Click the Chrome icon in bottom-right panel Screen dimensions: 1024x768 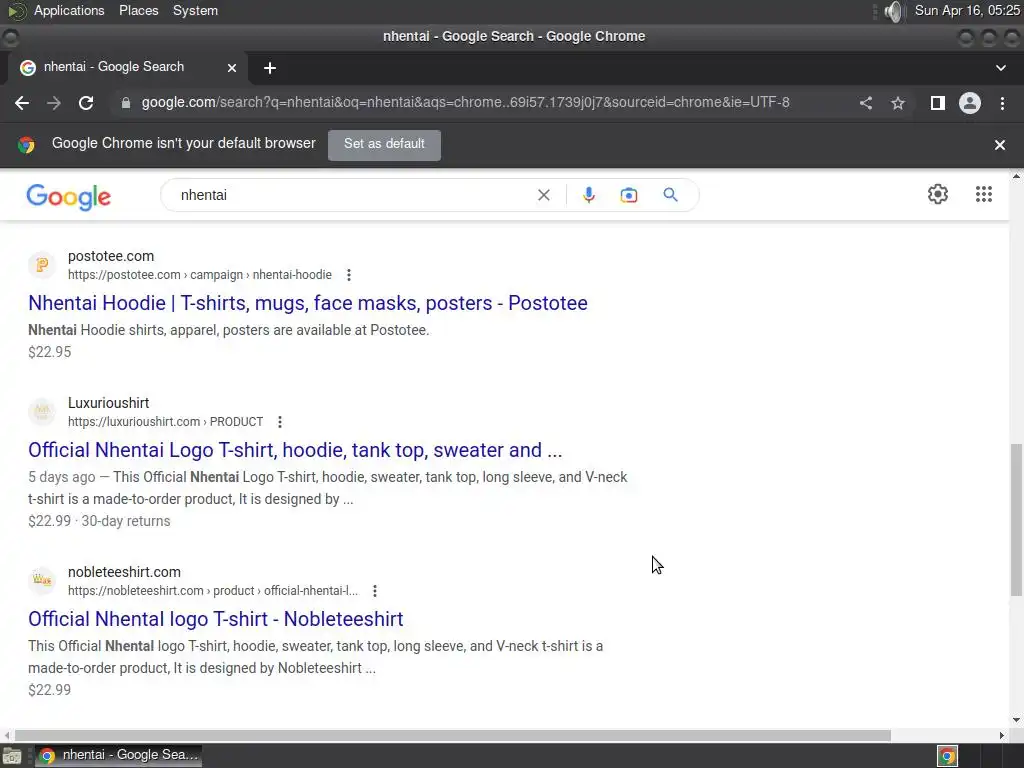pos(947,756)
